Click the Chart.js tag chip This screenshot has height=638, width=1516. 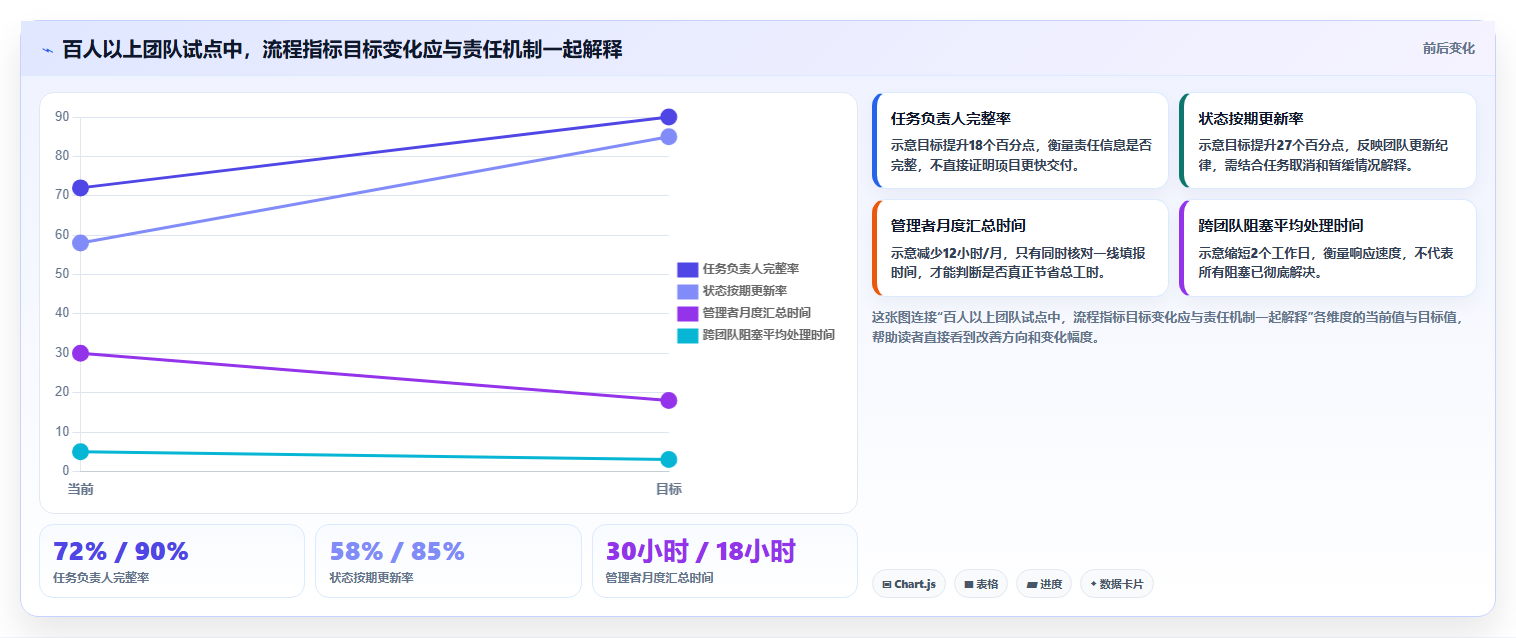(x=909, y=584)
